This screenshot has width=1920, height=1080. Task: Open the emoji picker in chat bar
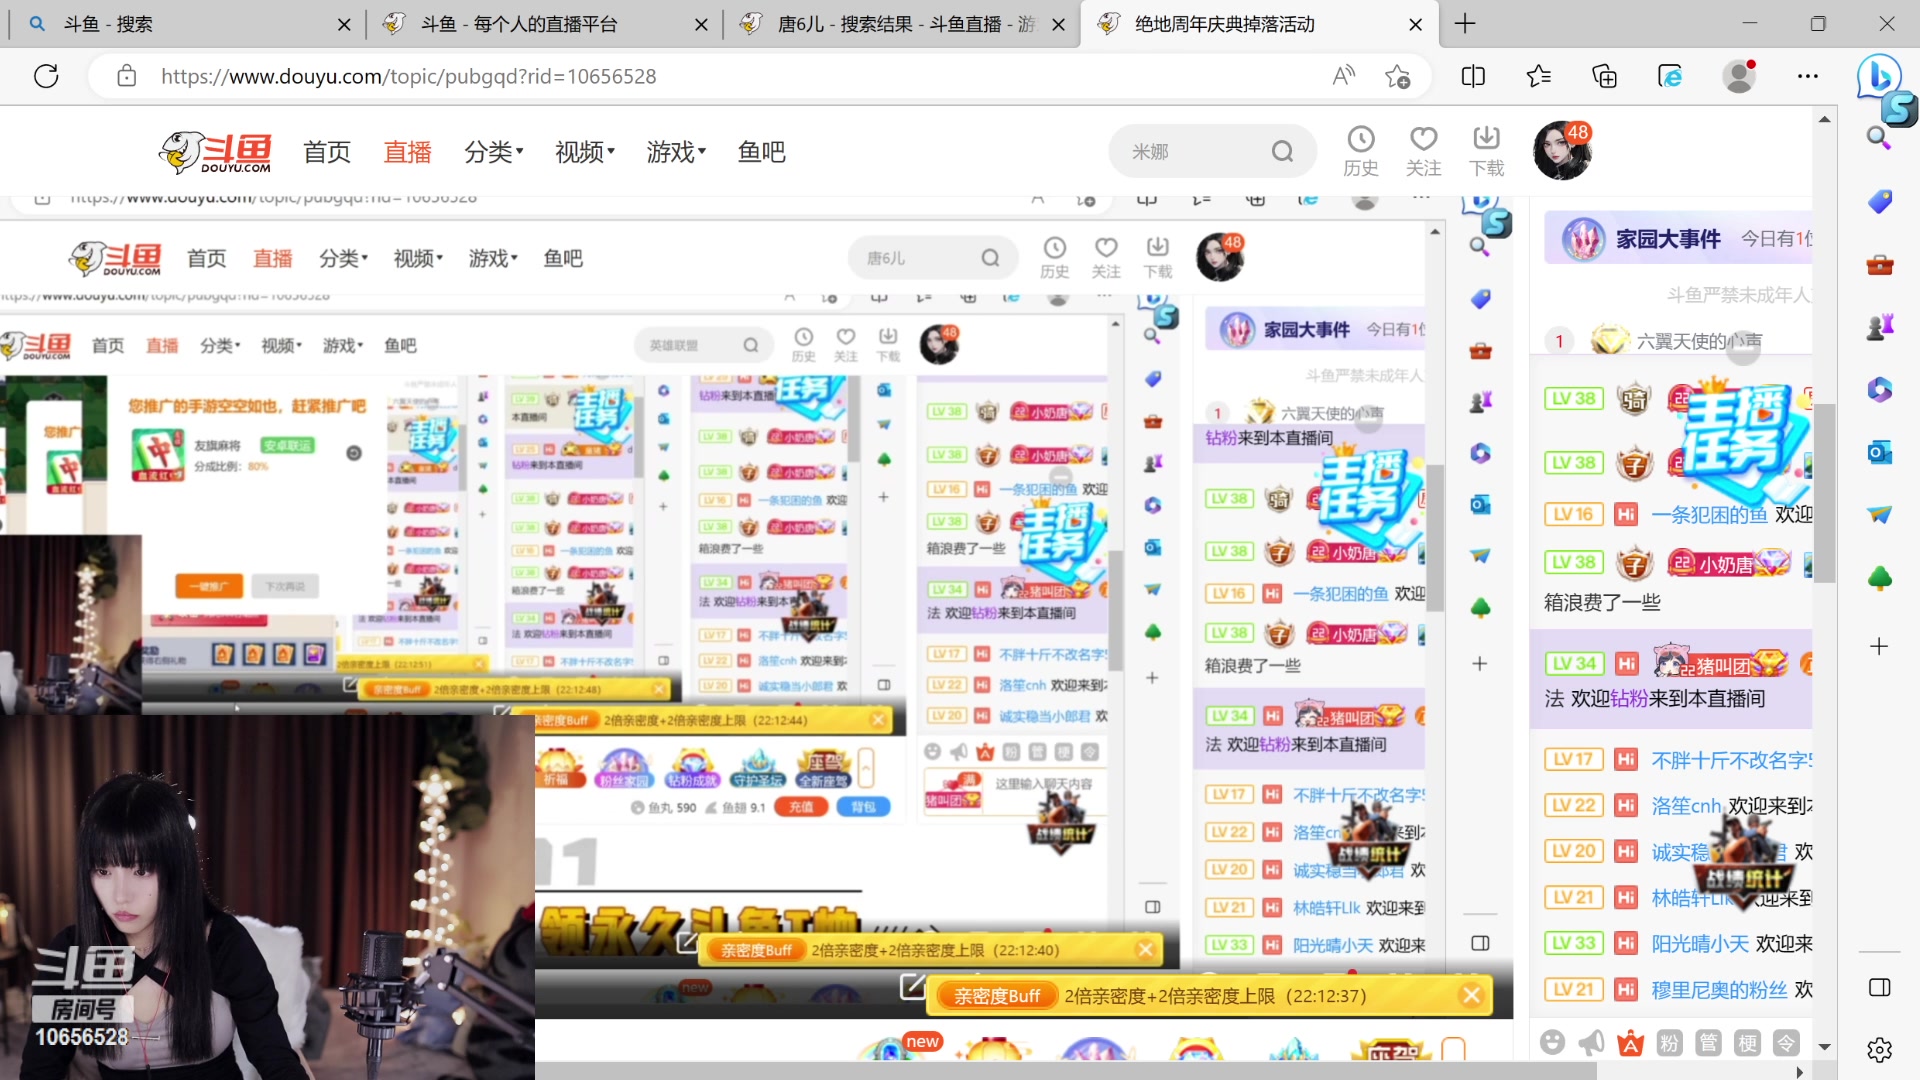click(x=1552, y=1043)
